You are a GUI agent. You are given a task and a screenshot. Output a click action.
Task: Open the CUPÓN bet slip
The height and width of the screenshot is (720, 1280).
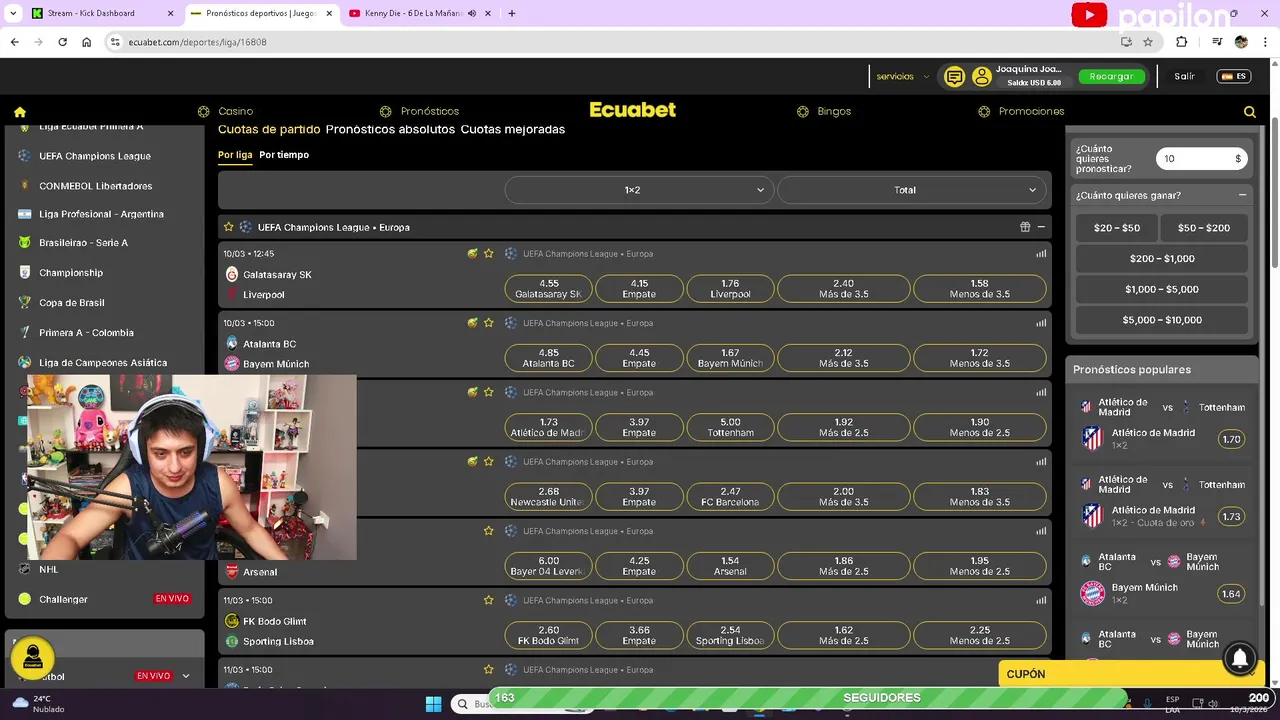(x=1131, y=674)
